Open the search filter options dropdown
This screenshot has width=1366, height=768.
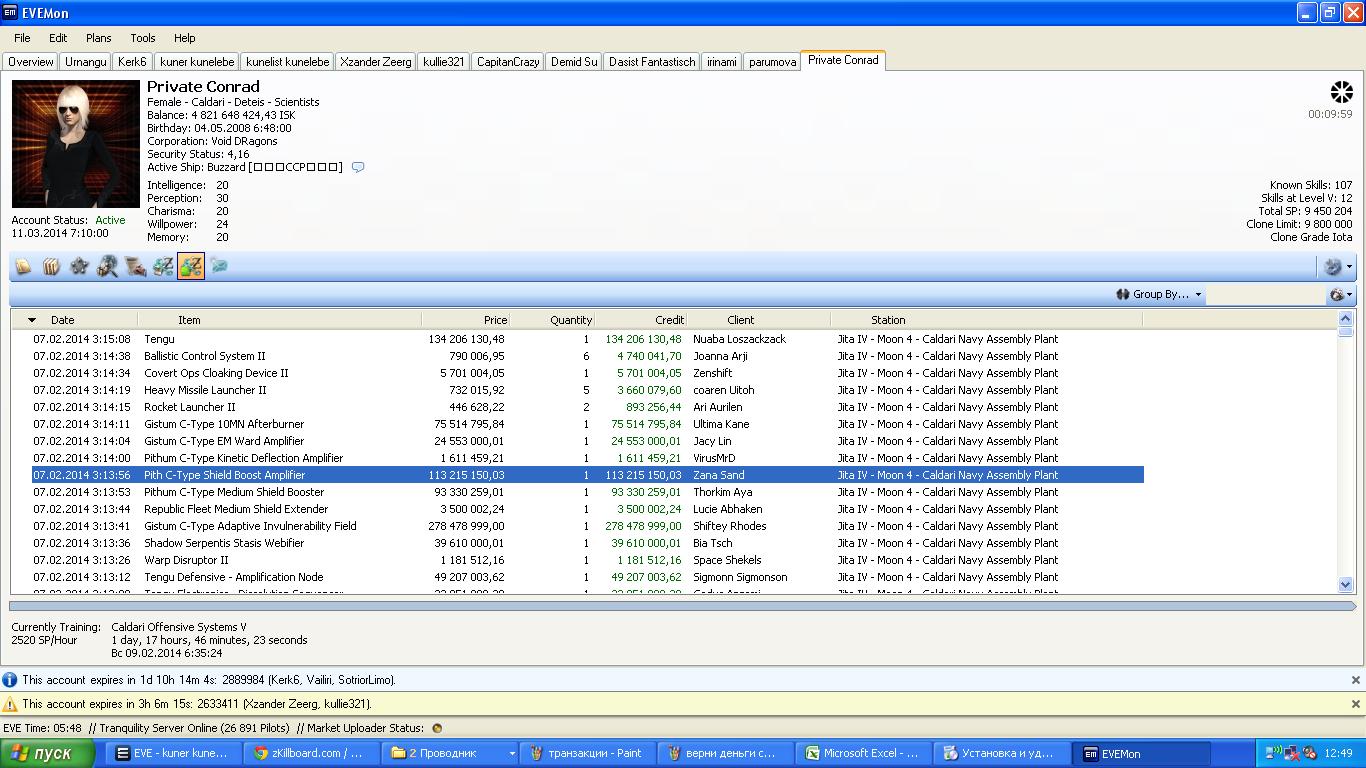1341,294
